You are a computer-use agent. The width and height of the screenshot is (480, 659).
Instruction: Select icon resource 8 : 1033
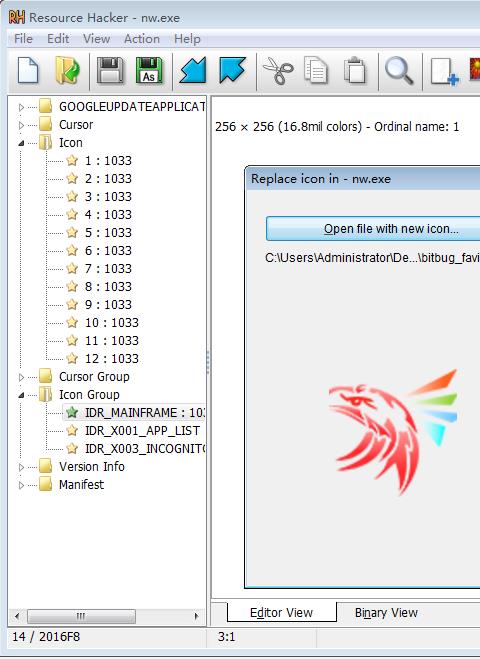coord(108,287)
